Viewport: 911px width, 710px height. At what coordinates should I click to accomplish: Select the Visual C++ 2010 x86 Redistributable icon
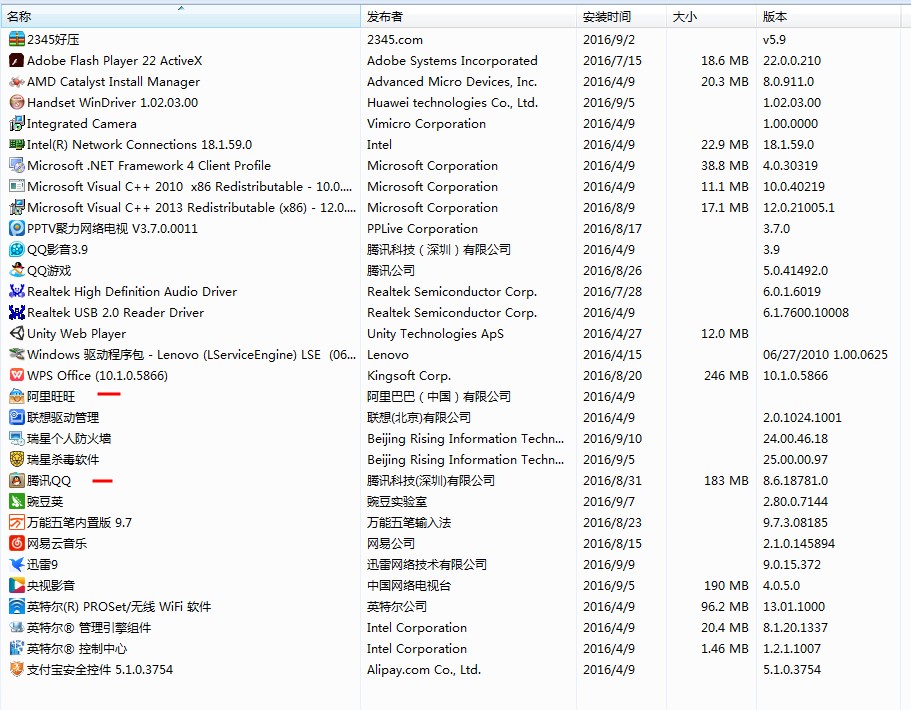click(17, 187)
